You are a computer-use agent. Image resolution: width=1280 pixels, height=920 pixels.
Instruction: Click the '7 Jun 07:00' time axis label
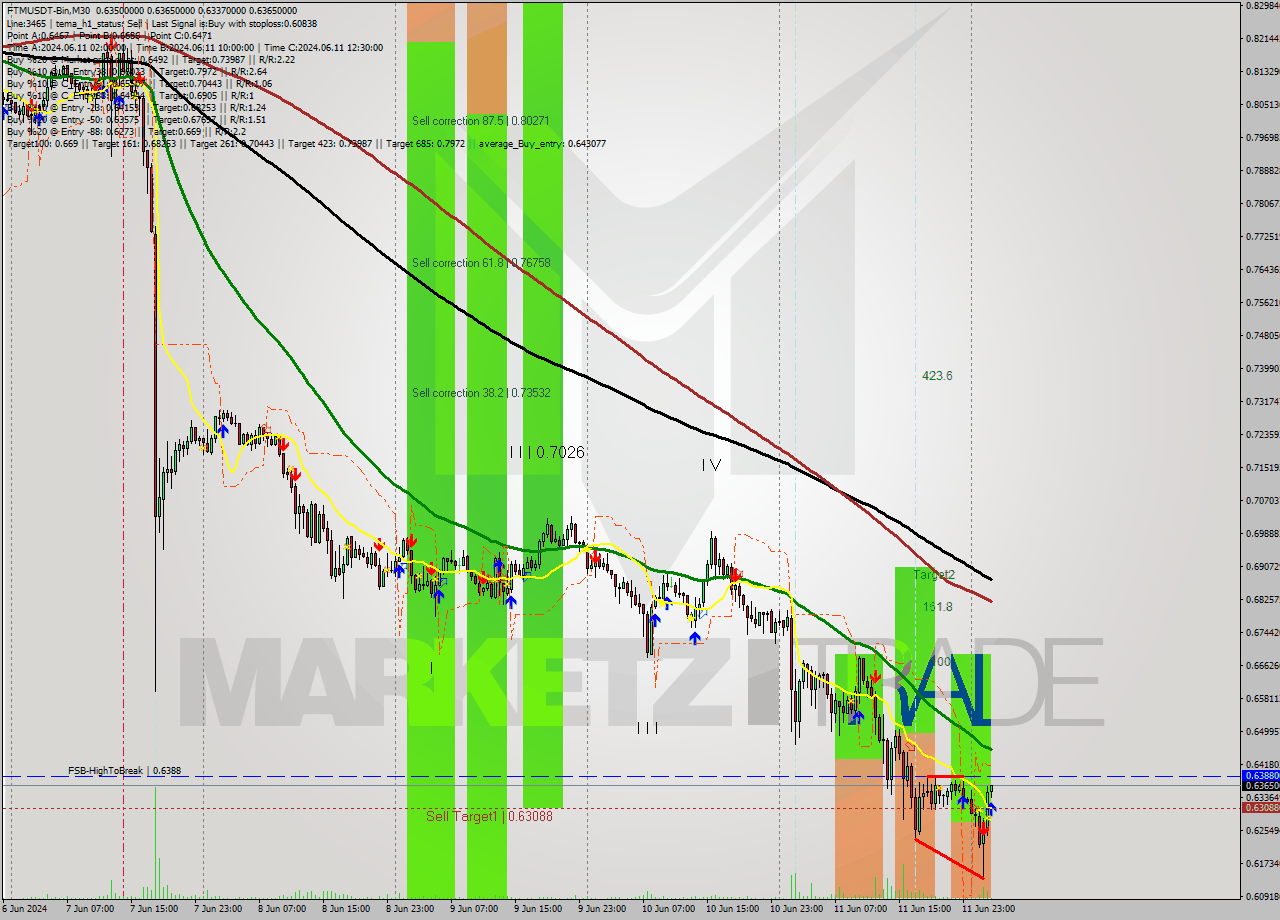[x=89, y=909]
